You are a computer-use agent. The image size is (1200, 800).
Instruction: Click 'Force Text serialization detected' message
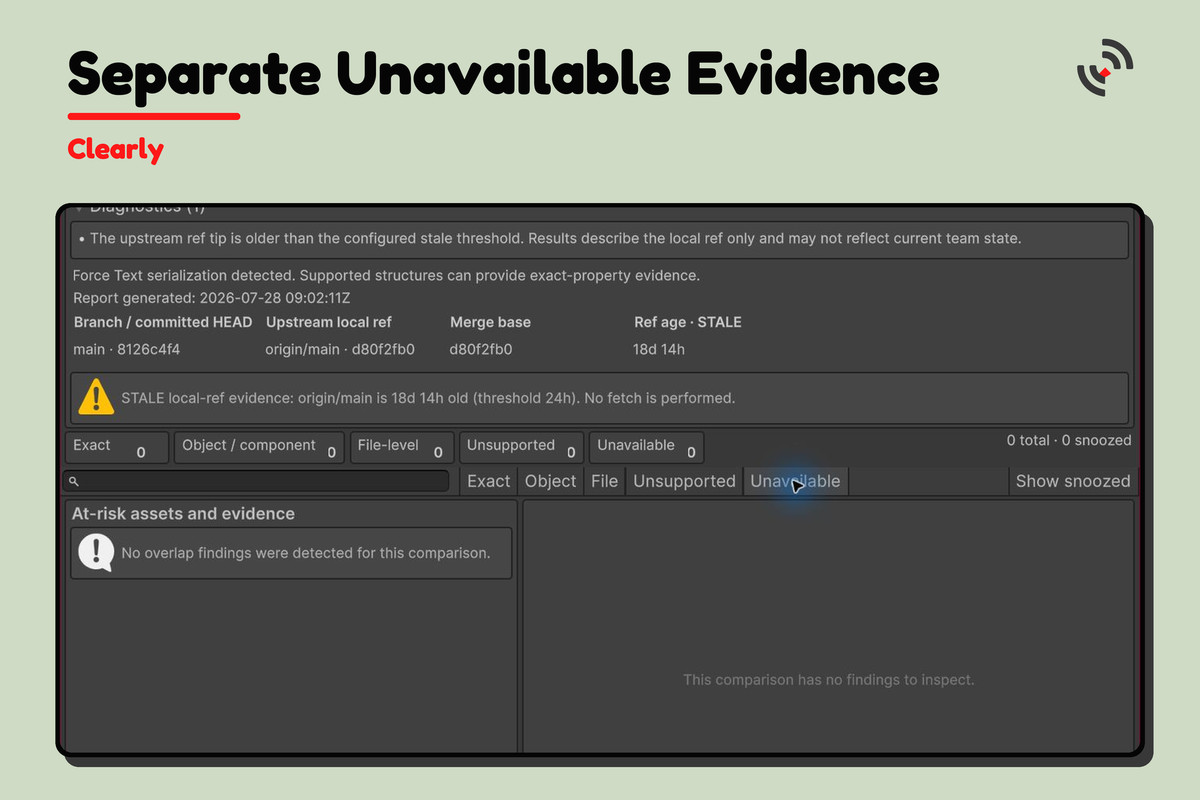pos(386,275)
